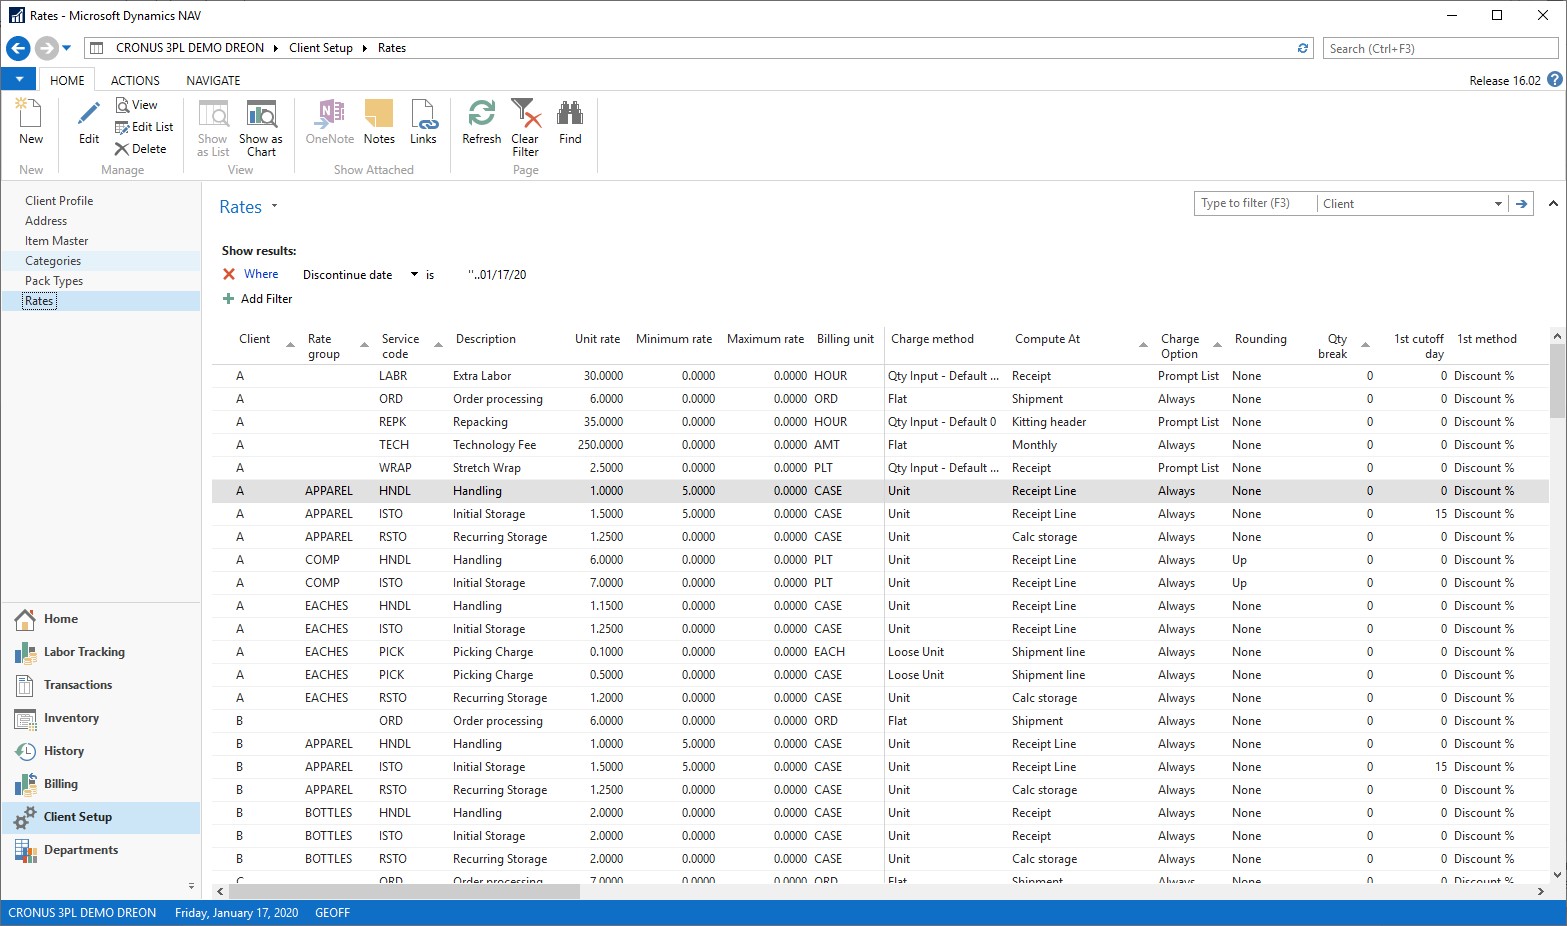This screenshot has width=1567, height=926.
Task: Collapse the filter pane chevron
Action: [x=1553, y=204]
